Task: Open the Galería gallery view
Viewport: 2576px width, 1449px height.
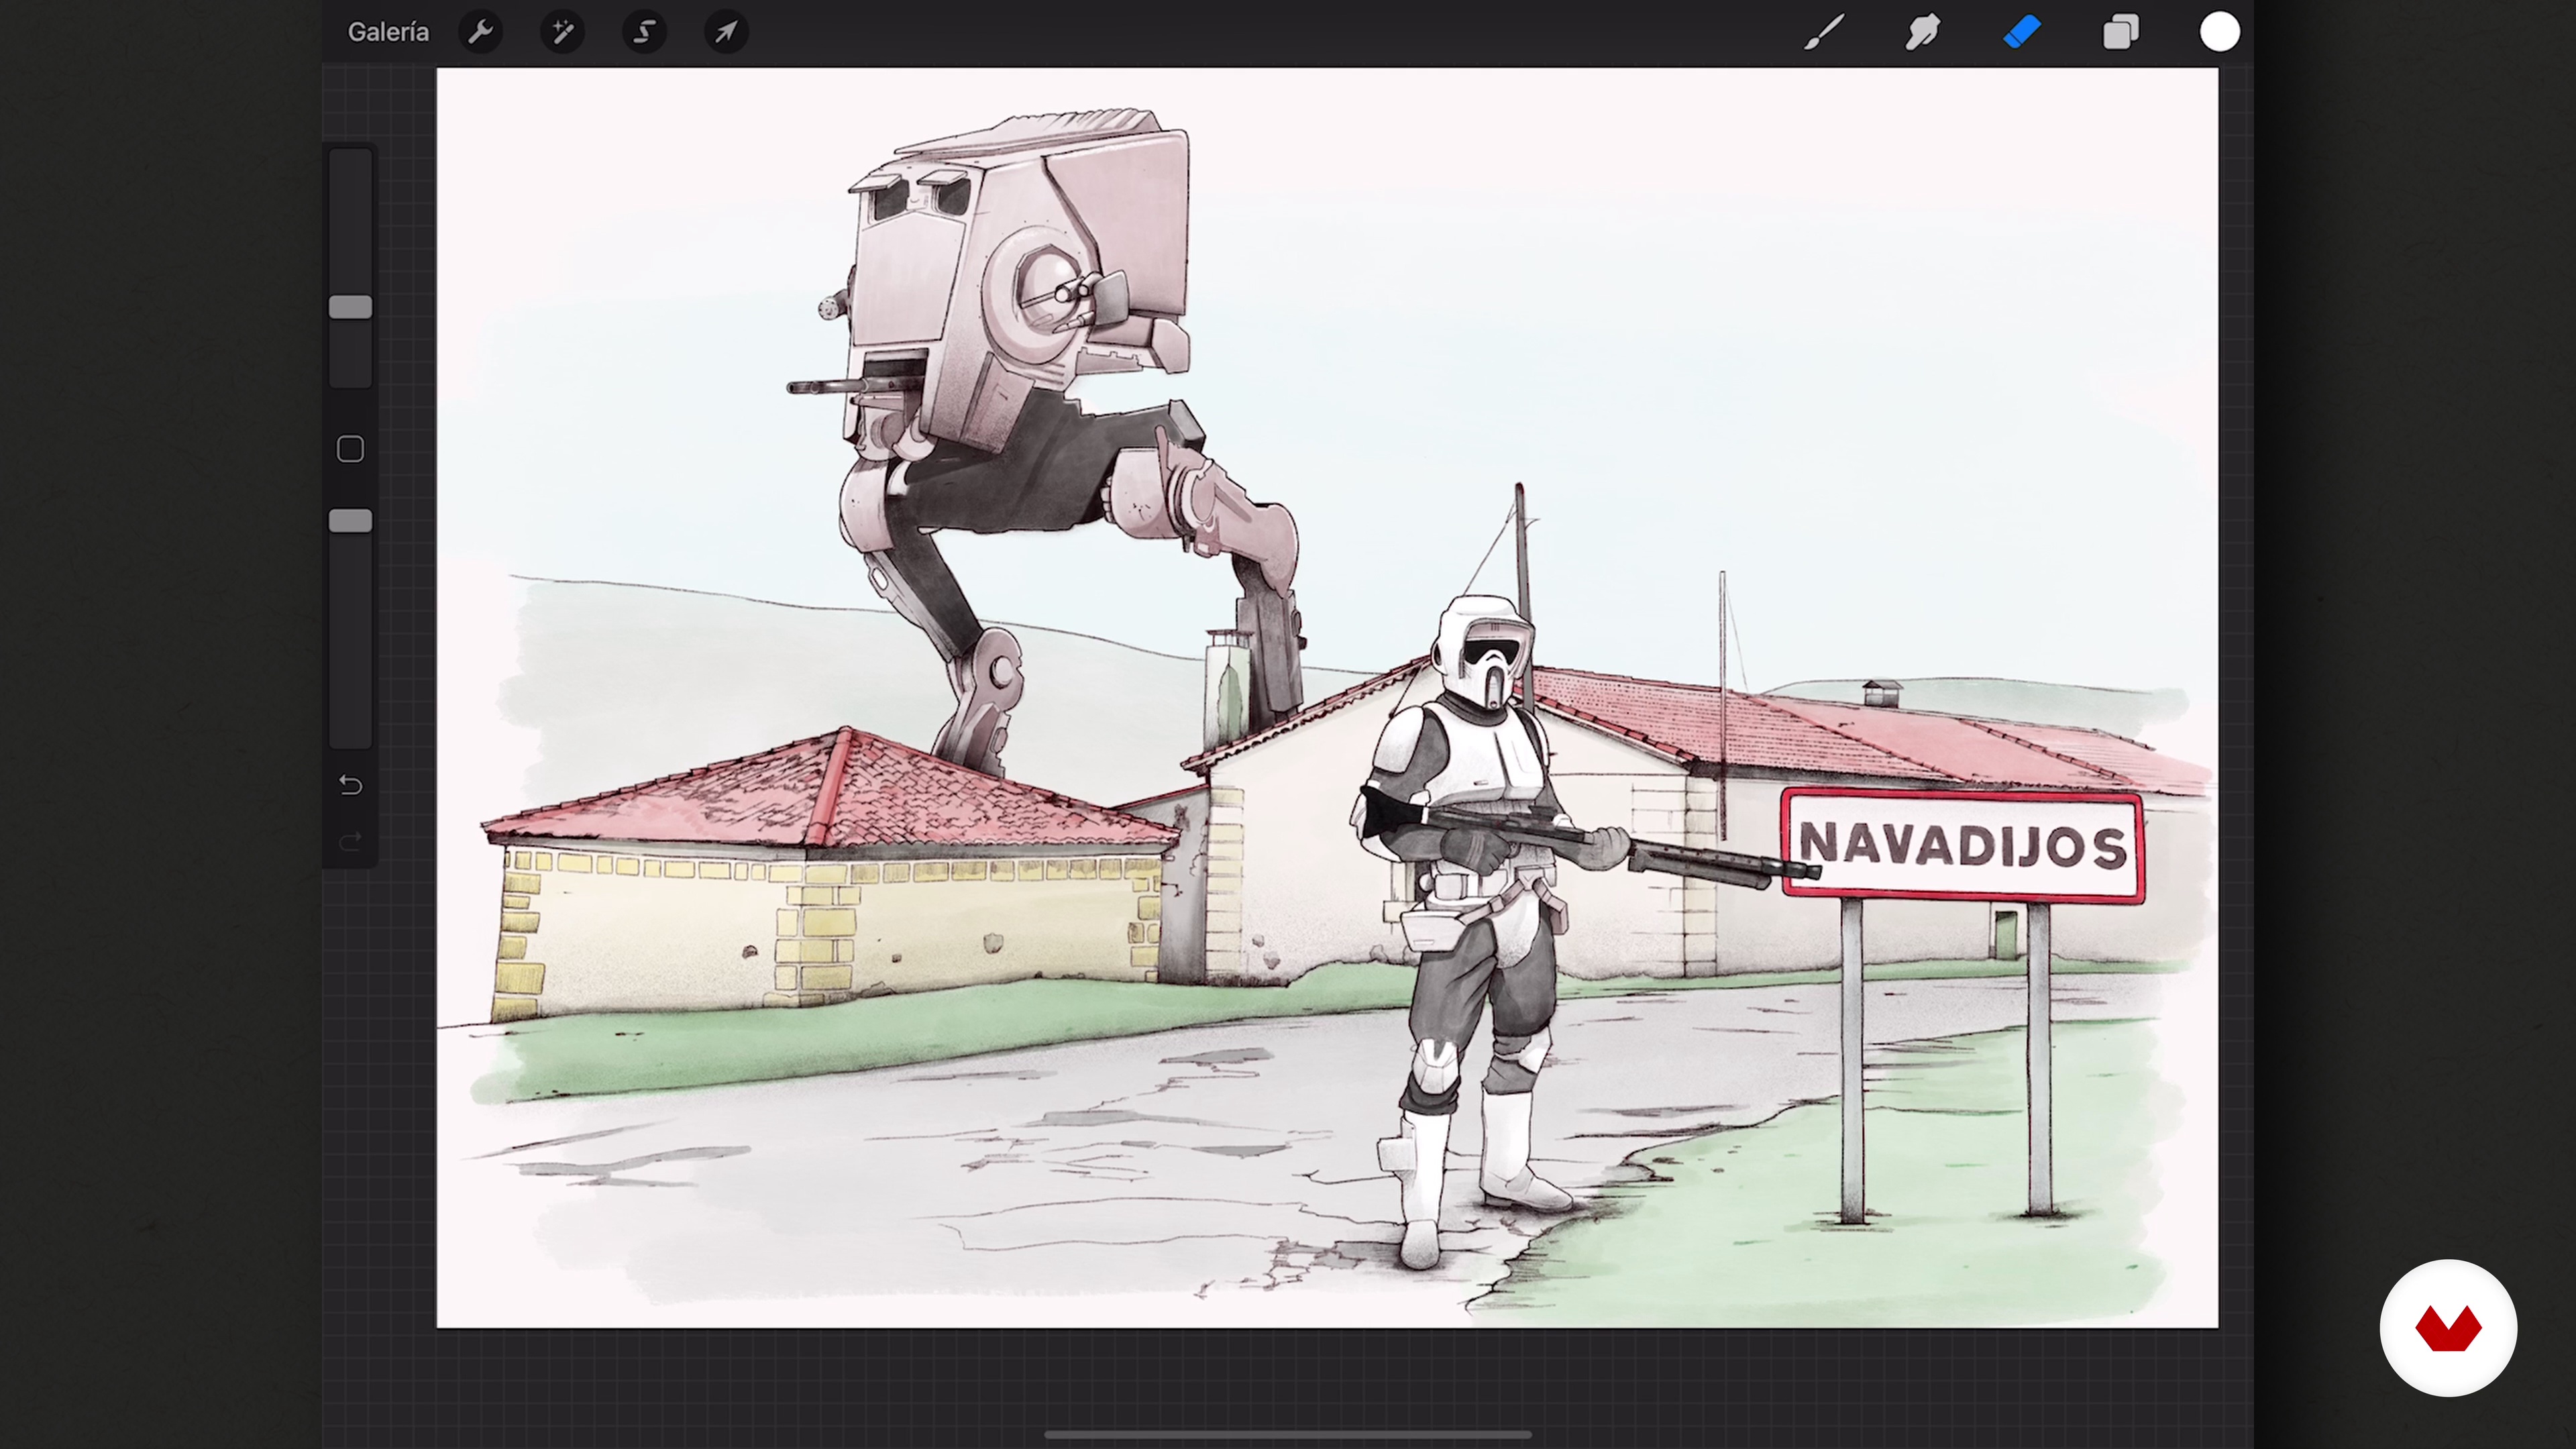Action: (388, 32)
